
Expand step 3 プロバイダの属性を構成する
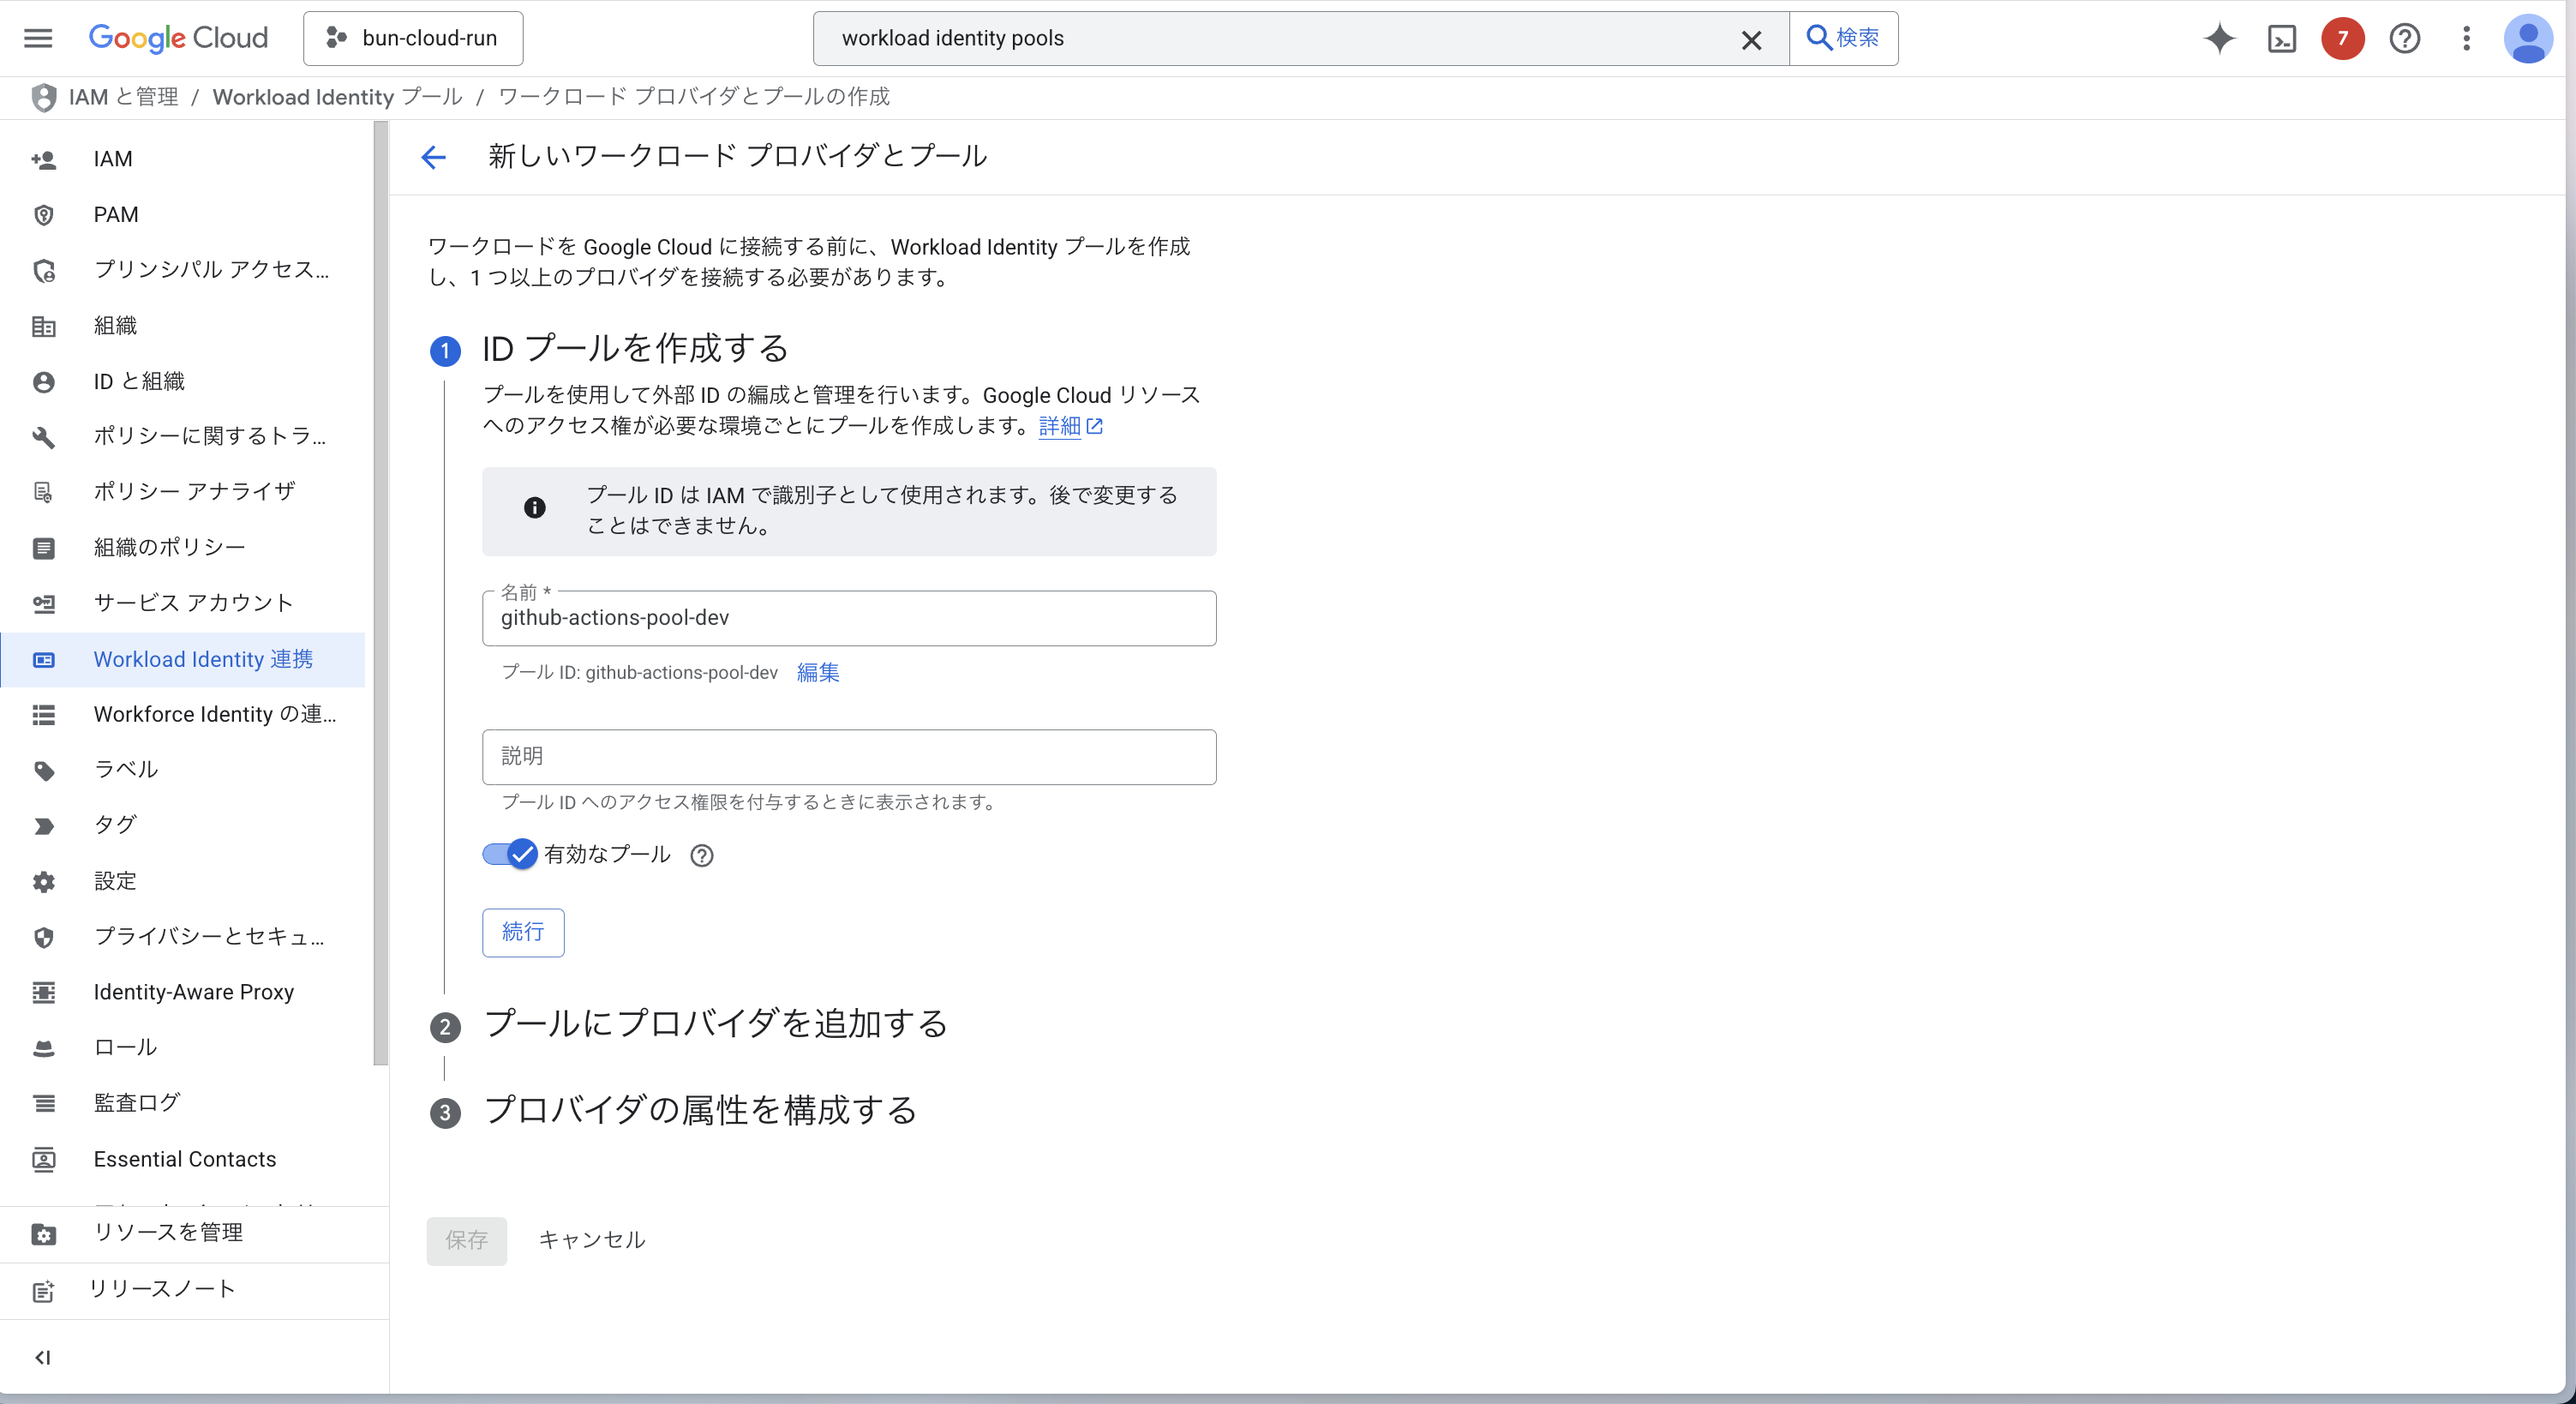point(700,1110)
